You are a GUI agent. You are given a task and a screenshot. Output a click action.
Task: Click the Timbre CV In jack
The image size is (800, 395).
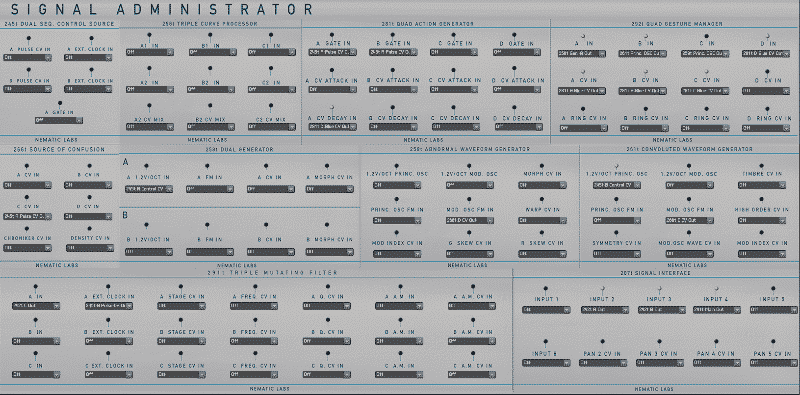tap(761, 166)
